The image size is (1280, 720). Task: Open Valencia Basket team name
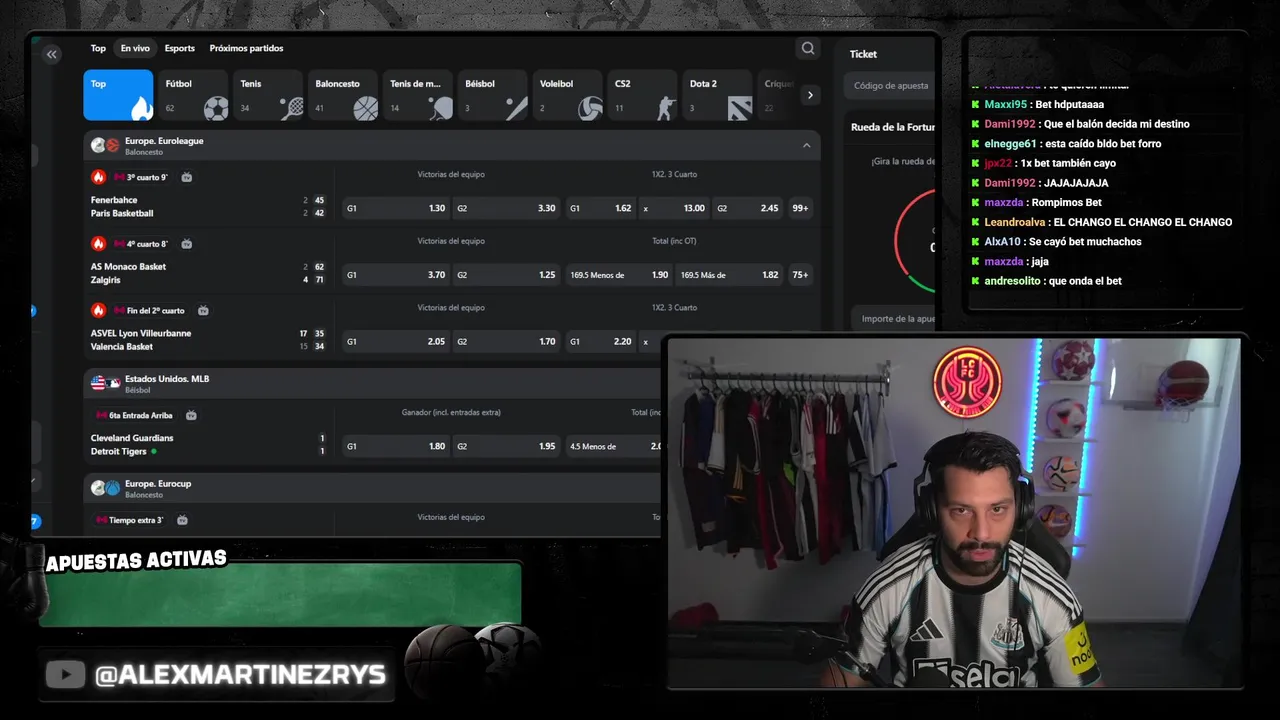(122, 346)
